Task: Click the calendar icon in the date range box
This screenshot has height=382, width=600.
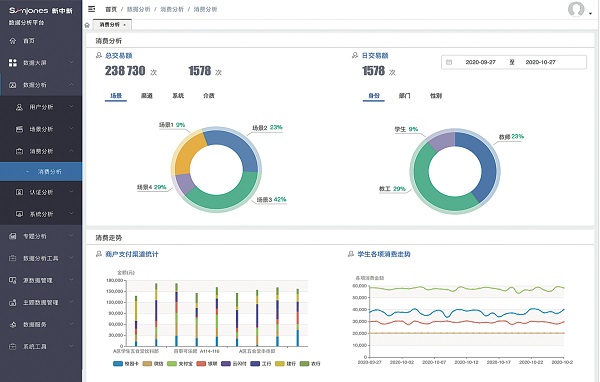Action: 449,62
